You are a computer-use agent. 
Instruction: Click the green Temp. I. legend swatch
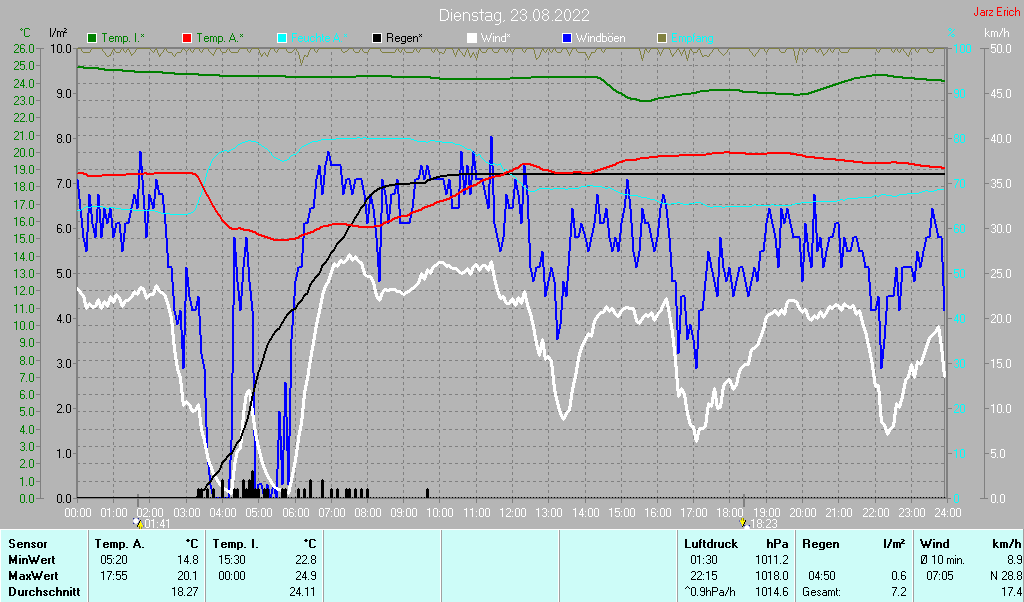point(93,38)
